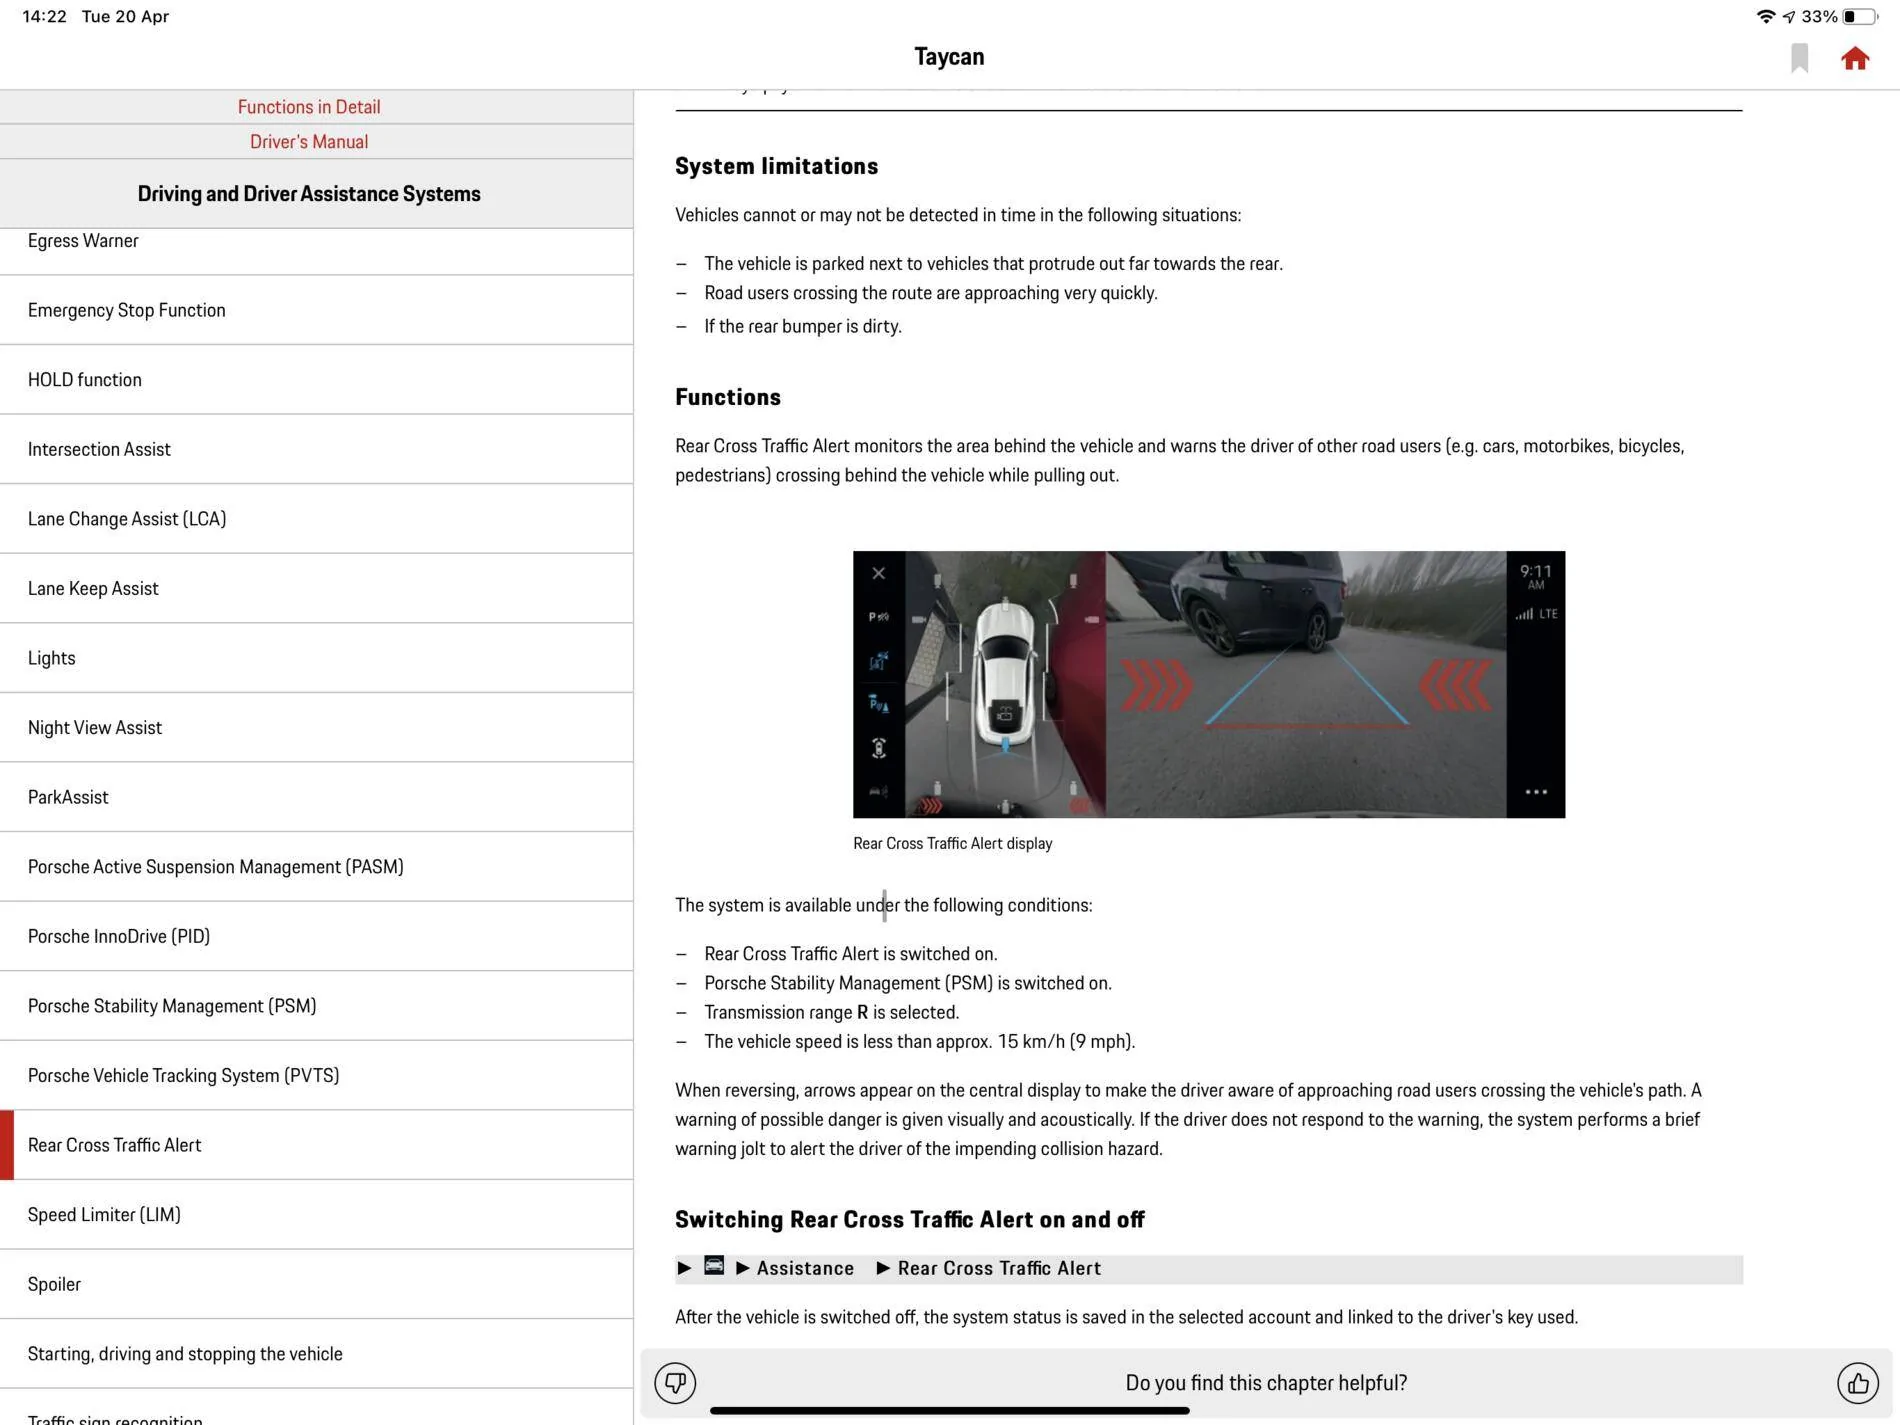
Task: Open the Lights chapter
Action: coord(316,658)
